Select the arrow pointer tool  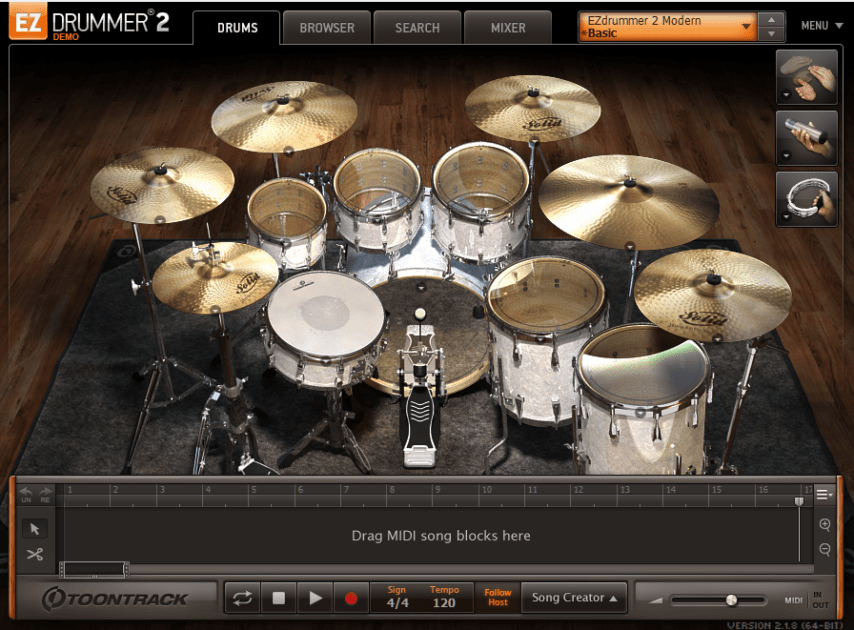click(x=35, y=528)
